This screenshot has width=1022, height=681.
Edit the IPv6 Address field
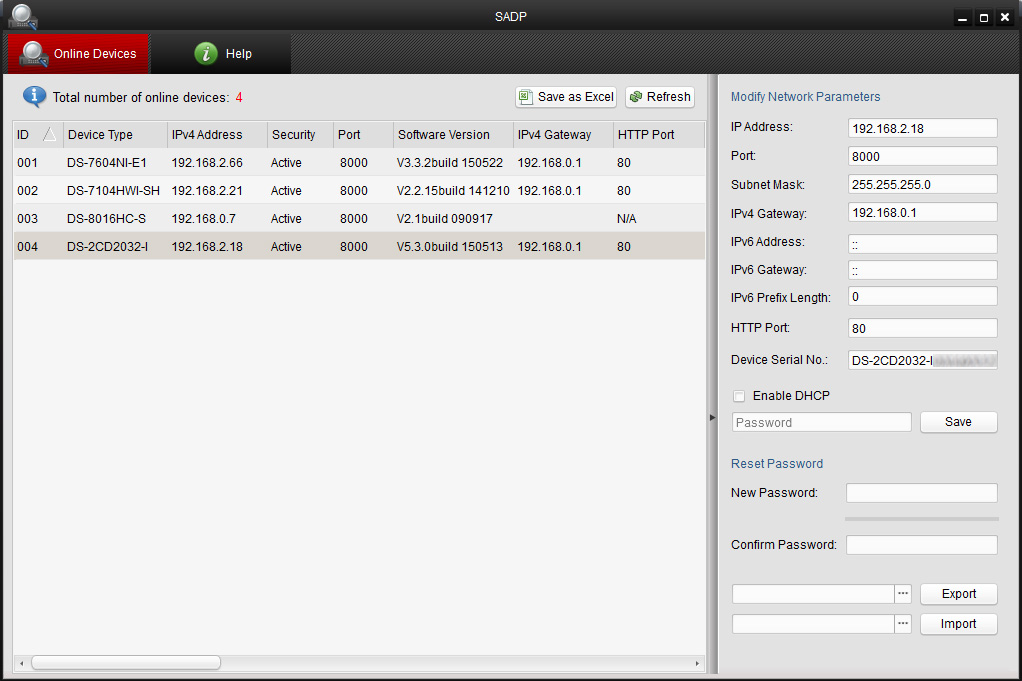pyautogui.click(x=922, y=244)
